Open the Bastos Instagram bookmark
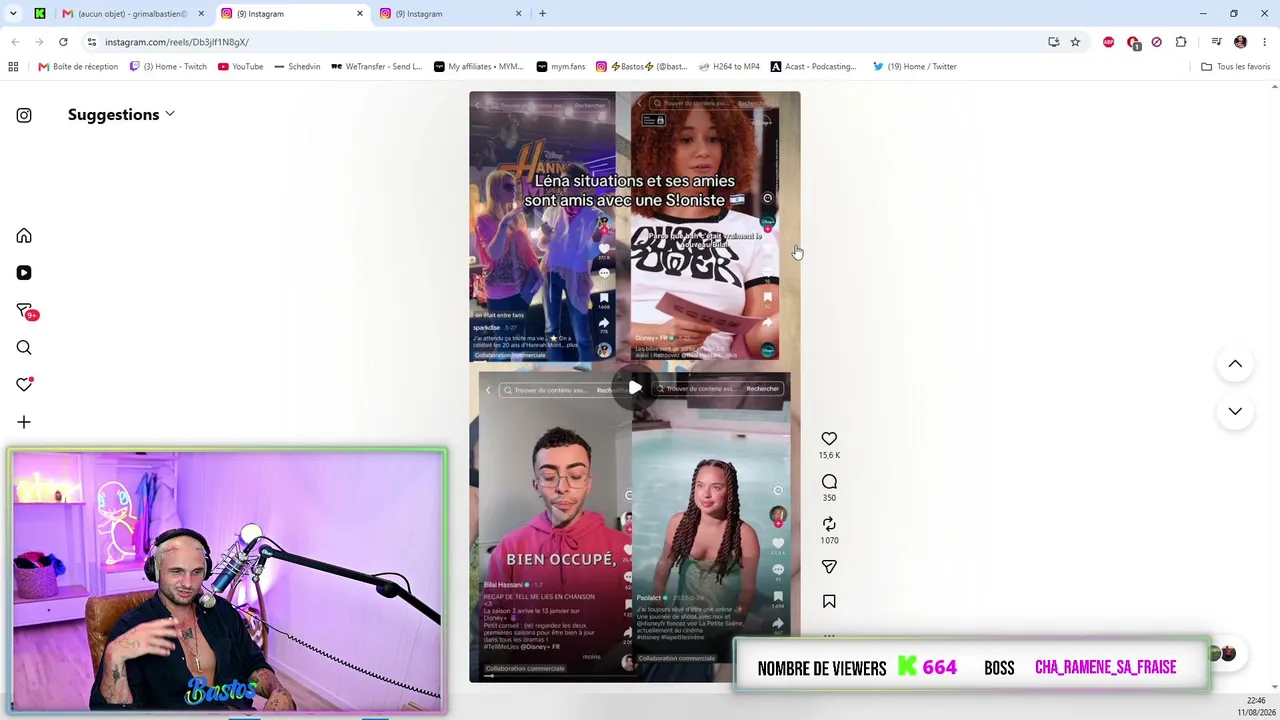 tap(641, 67)
